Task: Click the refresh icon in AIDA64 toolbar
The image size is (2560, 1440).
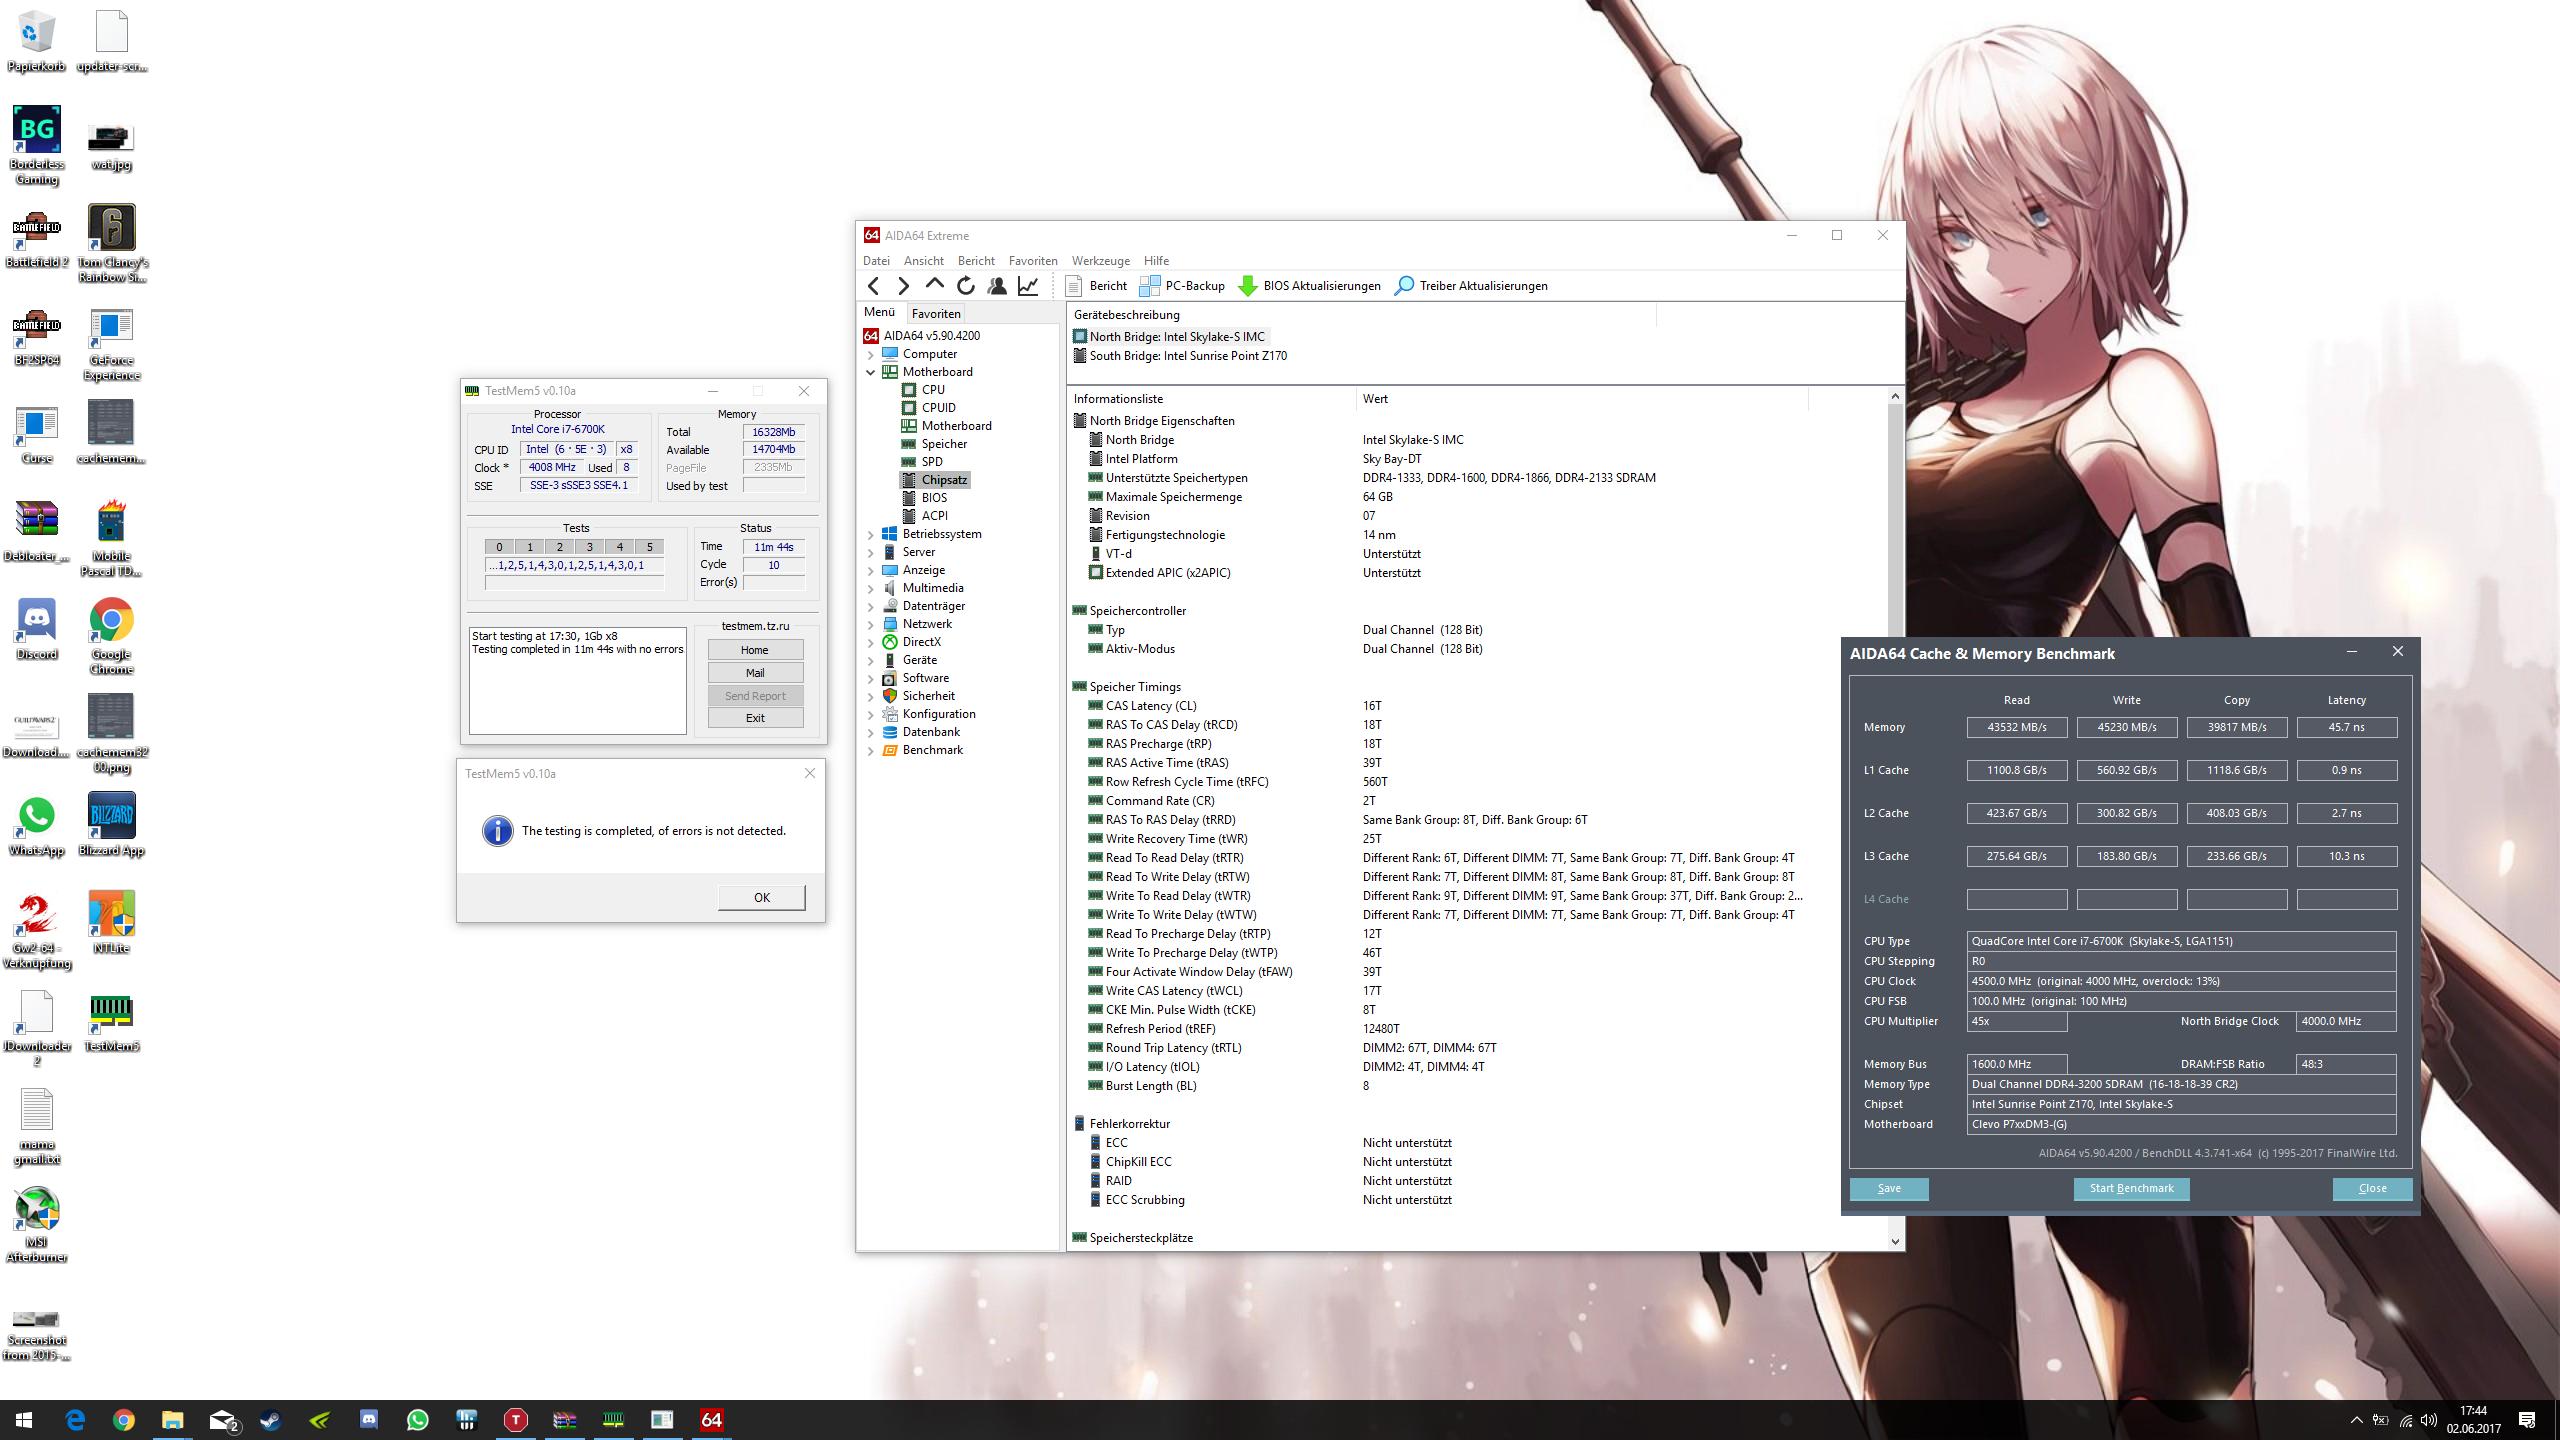Action: click(x=965, y=286)
